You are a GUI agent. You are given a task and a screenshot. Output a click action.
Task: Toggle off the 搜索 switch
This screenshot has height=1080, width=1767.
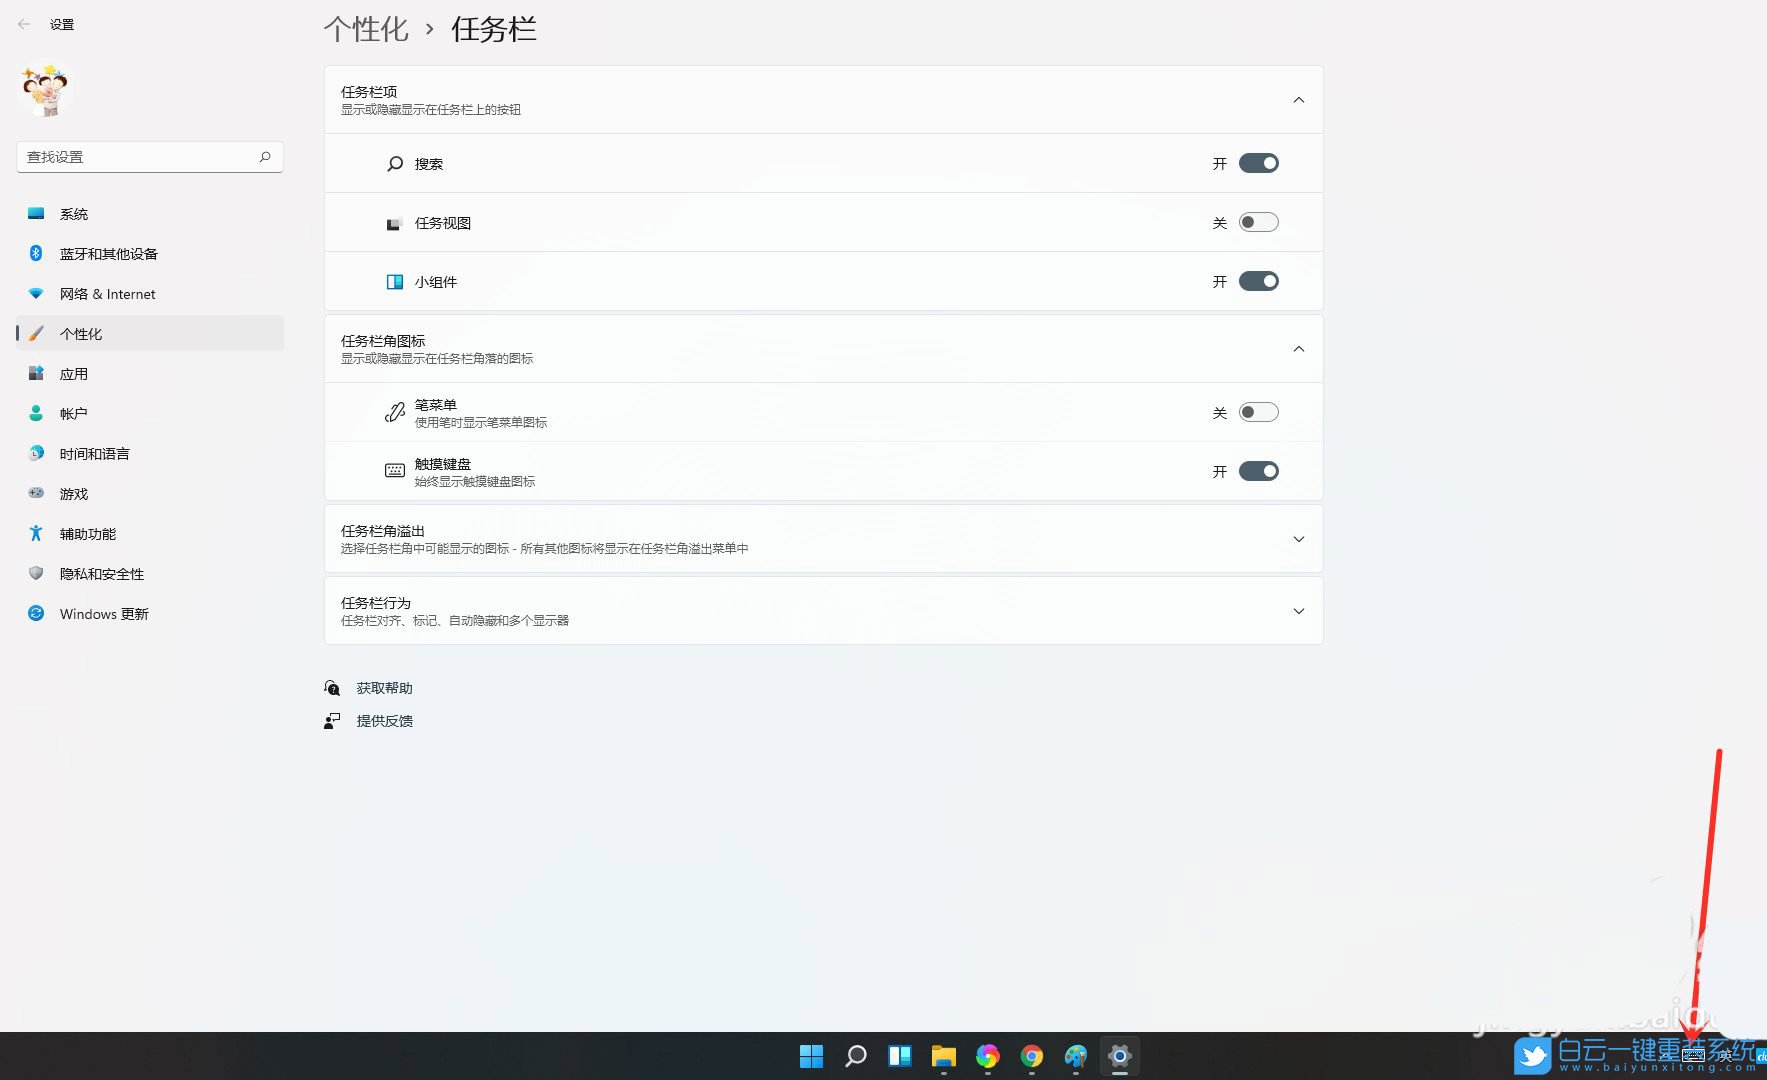[x=1259, y=163]
